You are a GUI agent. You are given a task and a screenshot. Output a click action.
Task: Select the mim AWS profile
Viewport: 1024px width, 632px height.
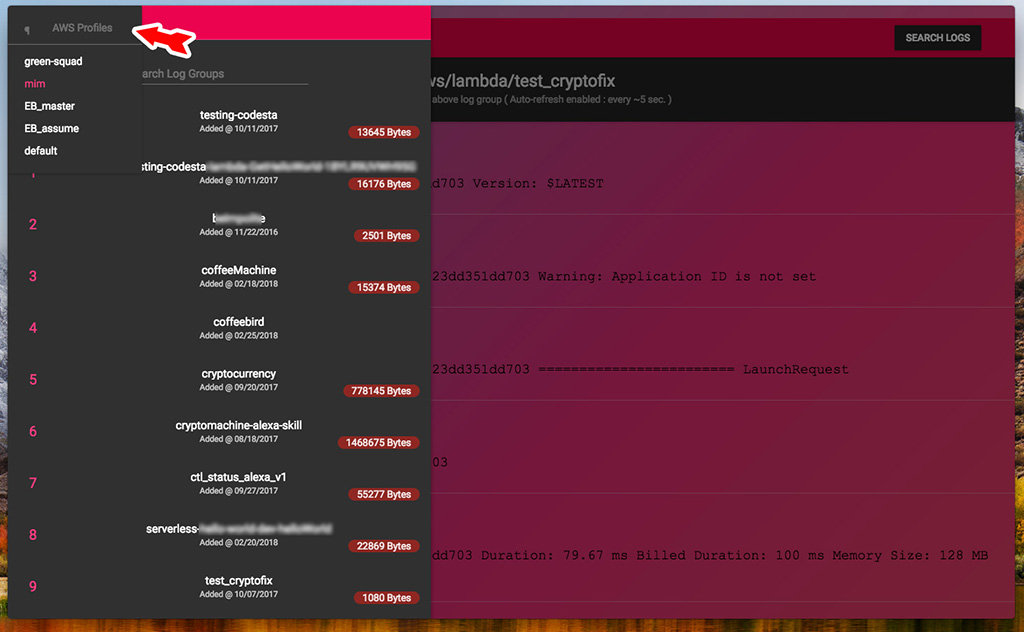pyautogui.click(x=35, y=84)
